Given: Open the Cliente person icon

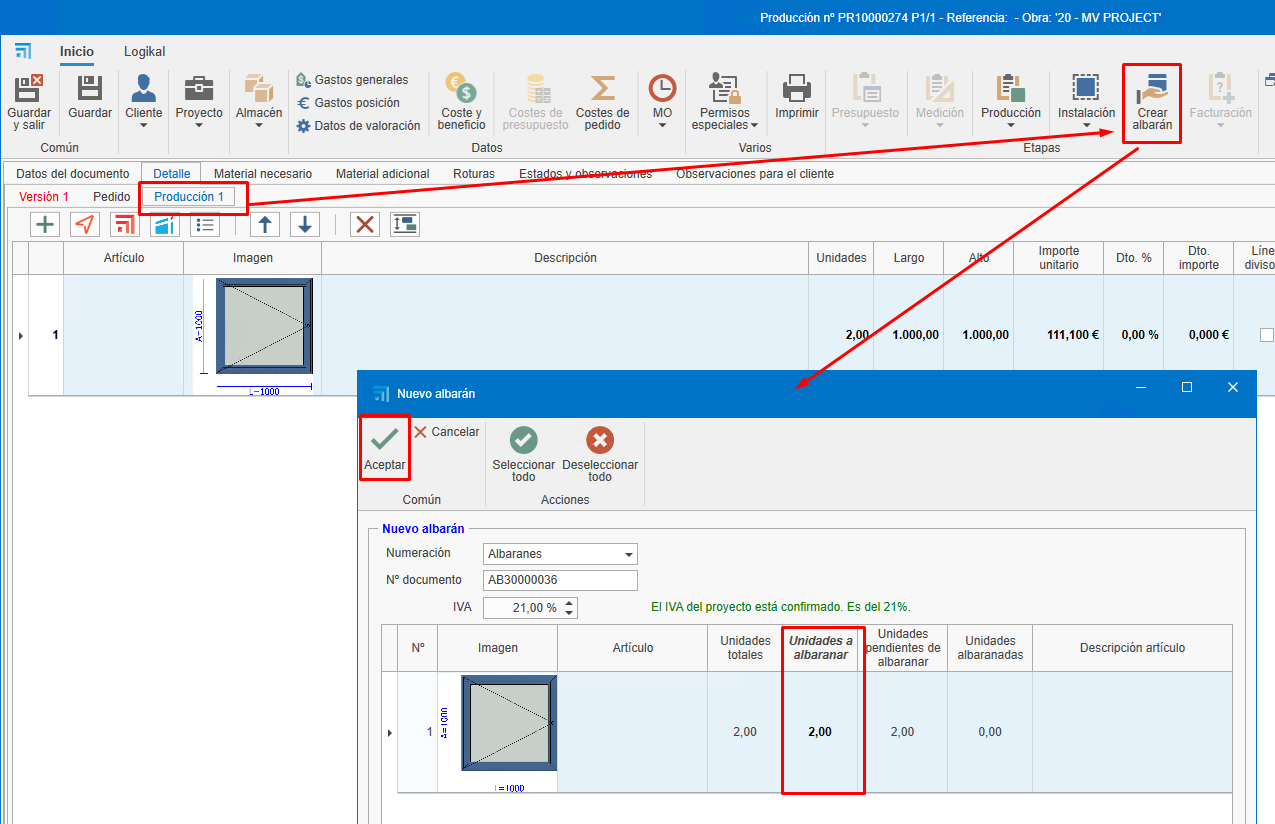Looking at the screenshot, I should tap(143, 88).
